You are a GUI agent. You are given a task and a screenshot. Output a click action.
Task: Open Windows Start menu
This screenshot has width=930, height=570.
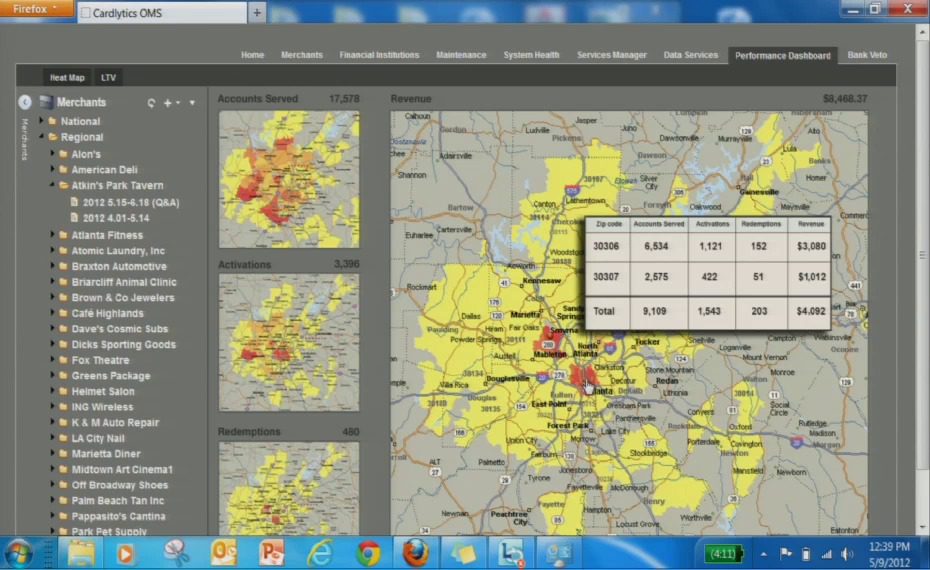tap(18, 554)
